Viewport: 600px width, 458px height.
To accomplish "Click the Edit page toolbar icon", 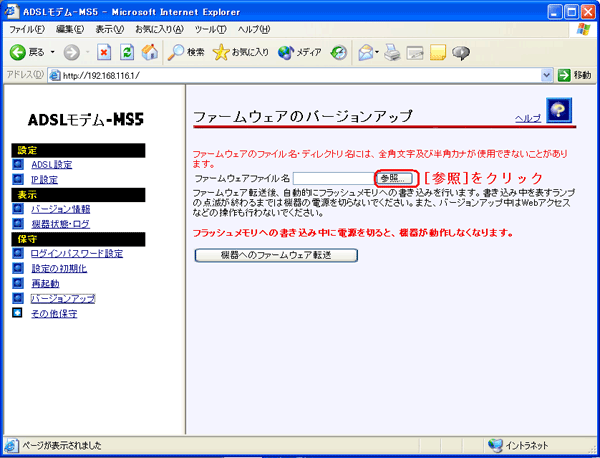I will 415,53.
